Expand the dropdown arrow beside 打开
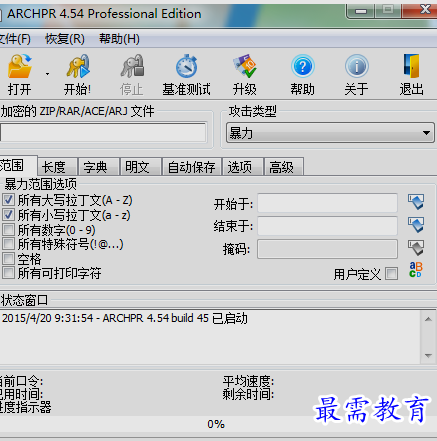Image resolution: width=437 pixels, height=441 pixels. (47, 74)
